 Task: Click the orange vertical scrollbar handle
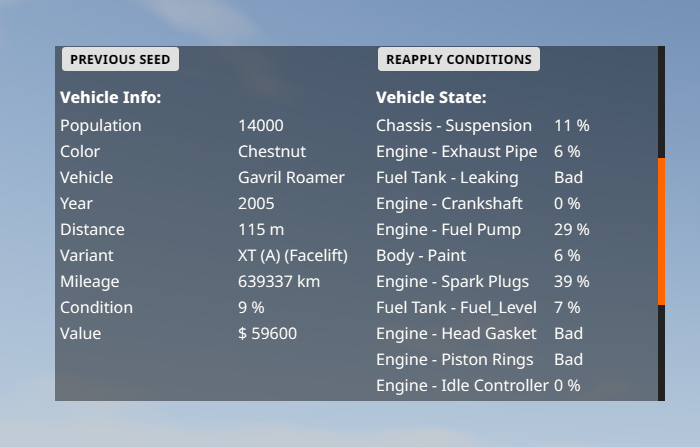[661, 231]
